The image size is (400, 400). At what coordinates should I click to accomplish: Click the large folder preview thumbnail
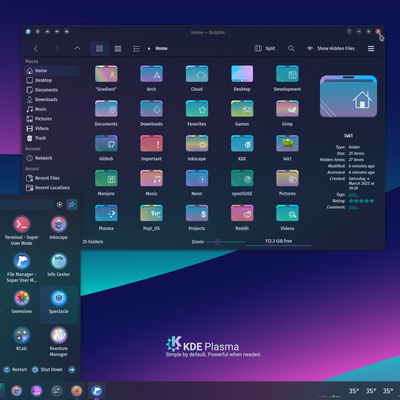pyautogui.click(x=348, y=96)
